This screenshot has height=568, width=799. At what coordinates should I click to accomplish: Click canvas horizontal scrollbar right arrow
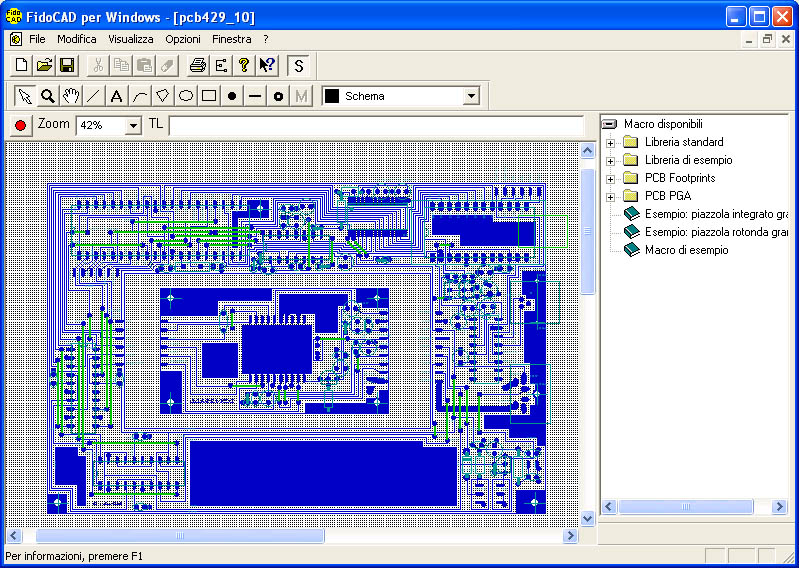pyautogui.click(x=571, y=535)
